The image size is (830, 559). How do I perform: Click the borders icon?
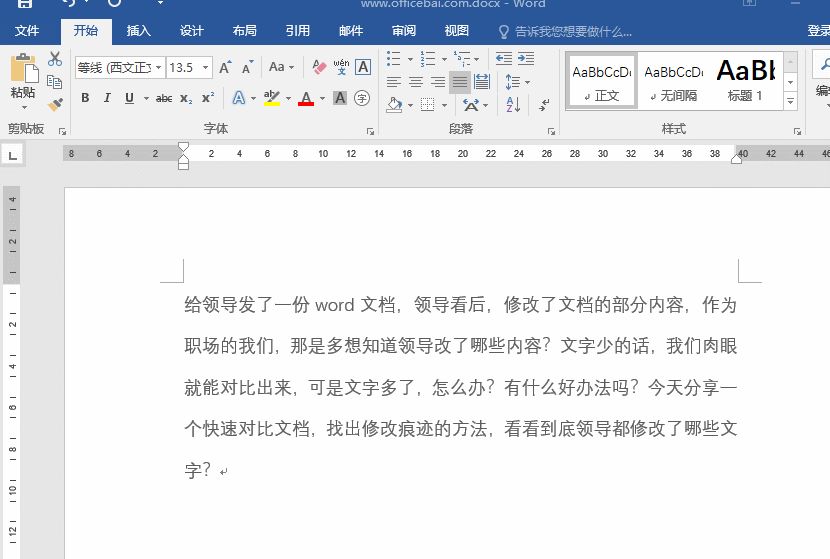427,104
